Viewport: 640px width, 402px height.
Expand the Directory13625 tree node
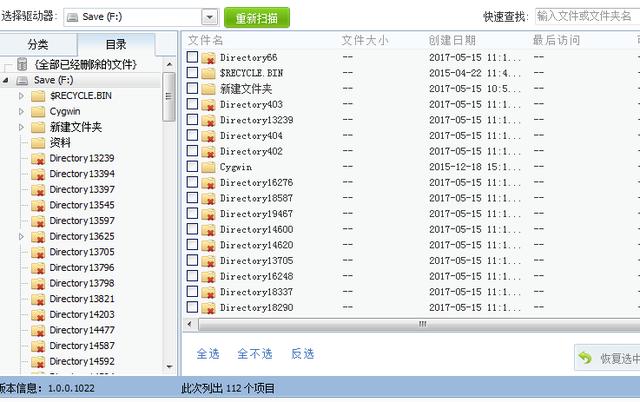click(x=22, y=236)
